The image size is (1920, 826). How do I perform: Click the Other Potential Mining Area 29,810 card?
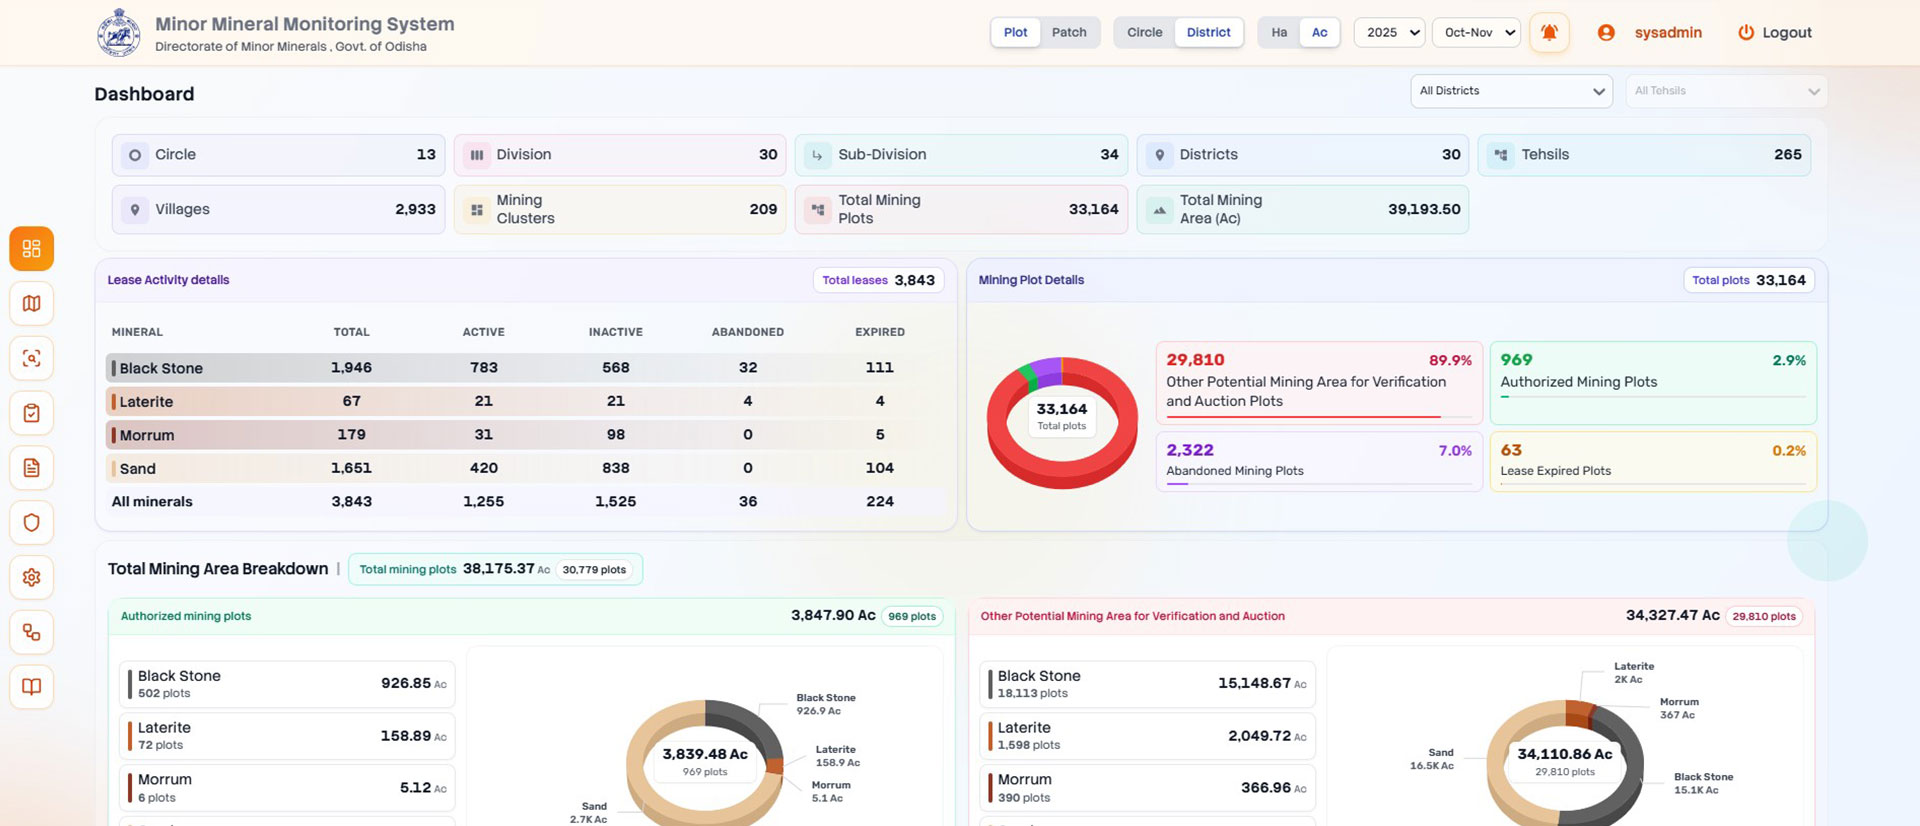pyautogui.click(x=1319, y=382)
